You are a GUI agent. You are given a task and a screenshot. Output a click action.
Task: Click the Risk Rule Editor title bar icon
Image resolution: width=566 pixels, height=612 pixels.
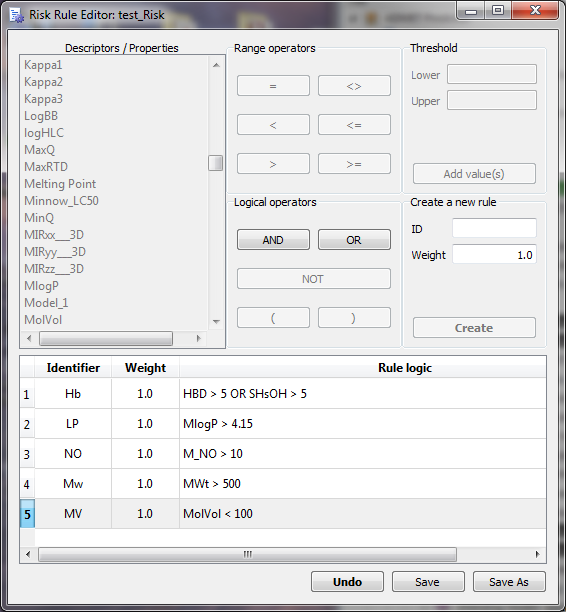pyautogui.click(x=17, y=15)
